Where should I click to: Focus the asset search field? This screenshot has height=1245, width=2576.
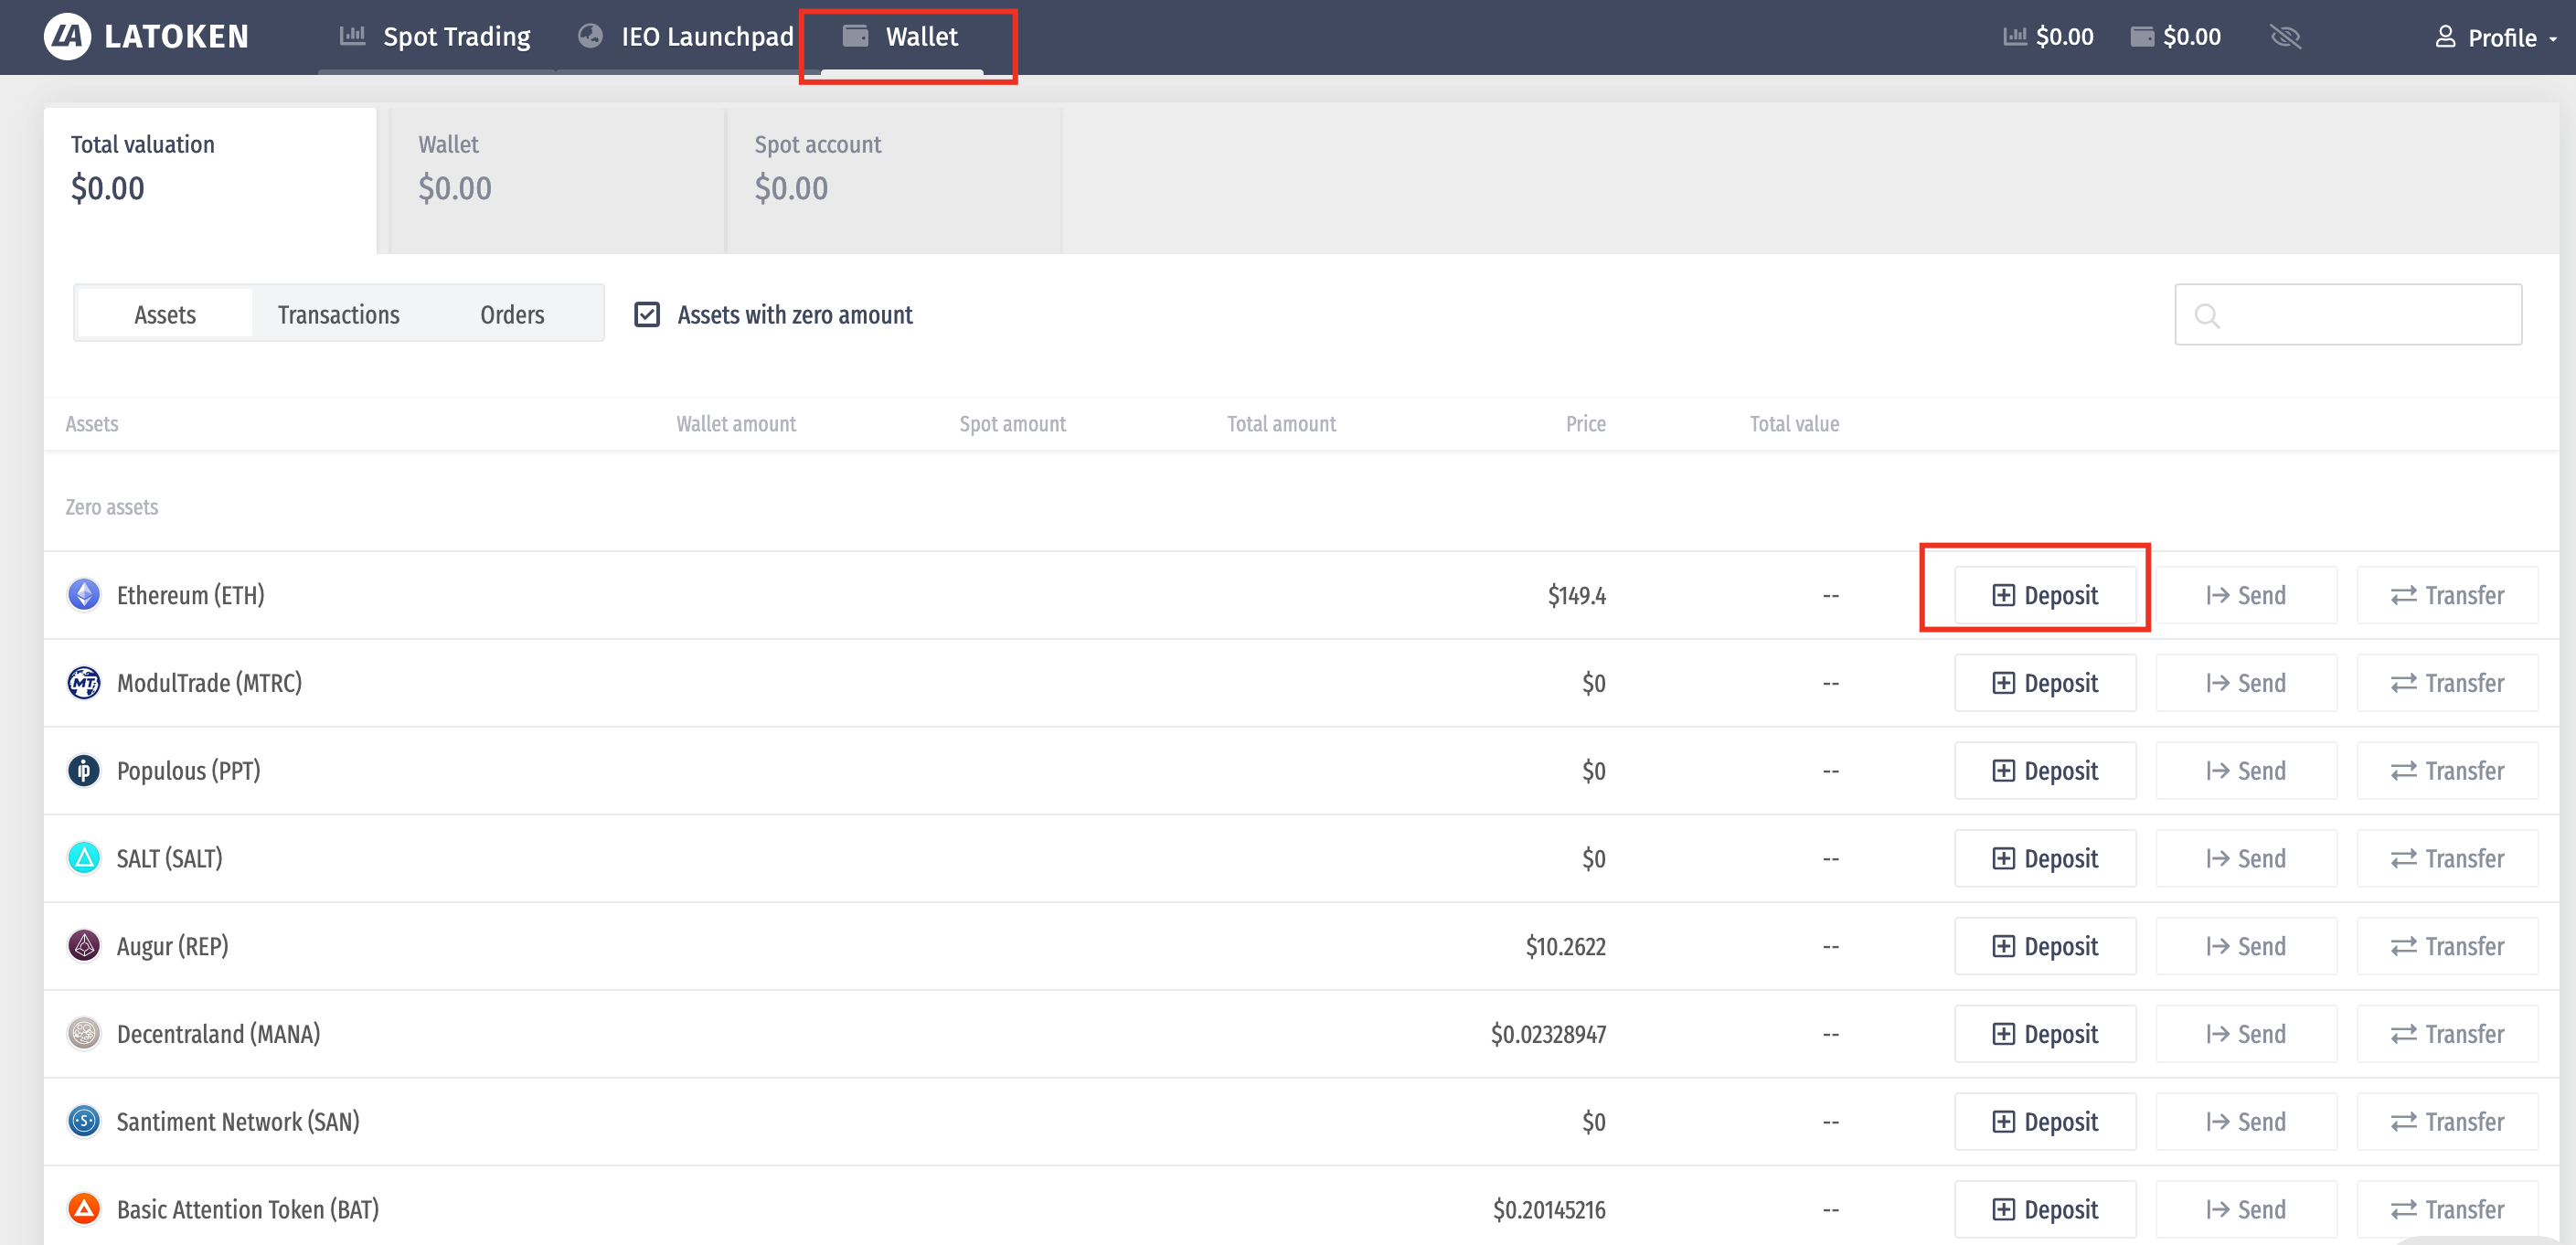click(x=2365, y=315)
